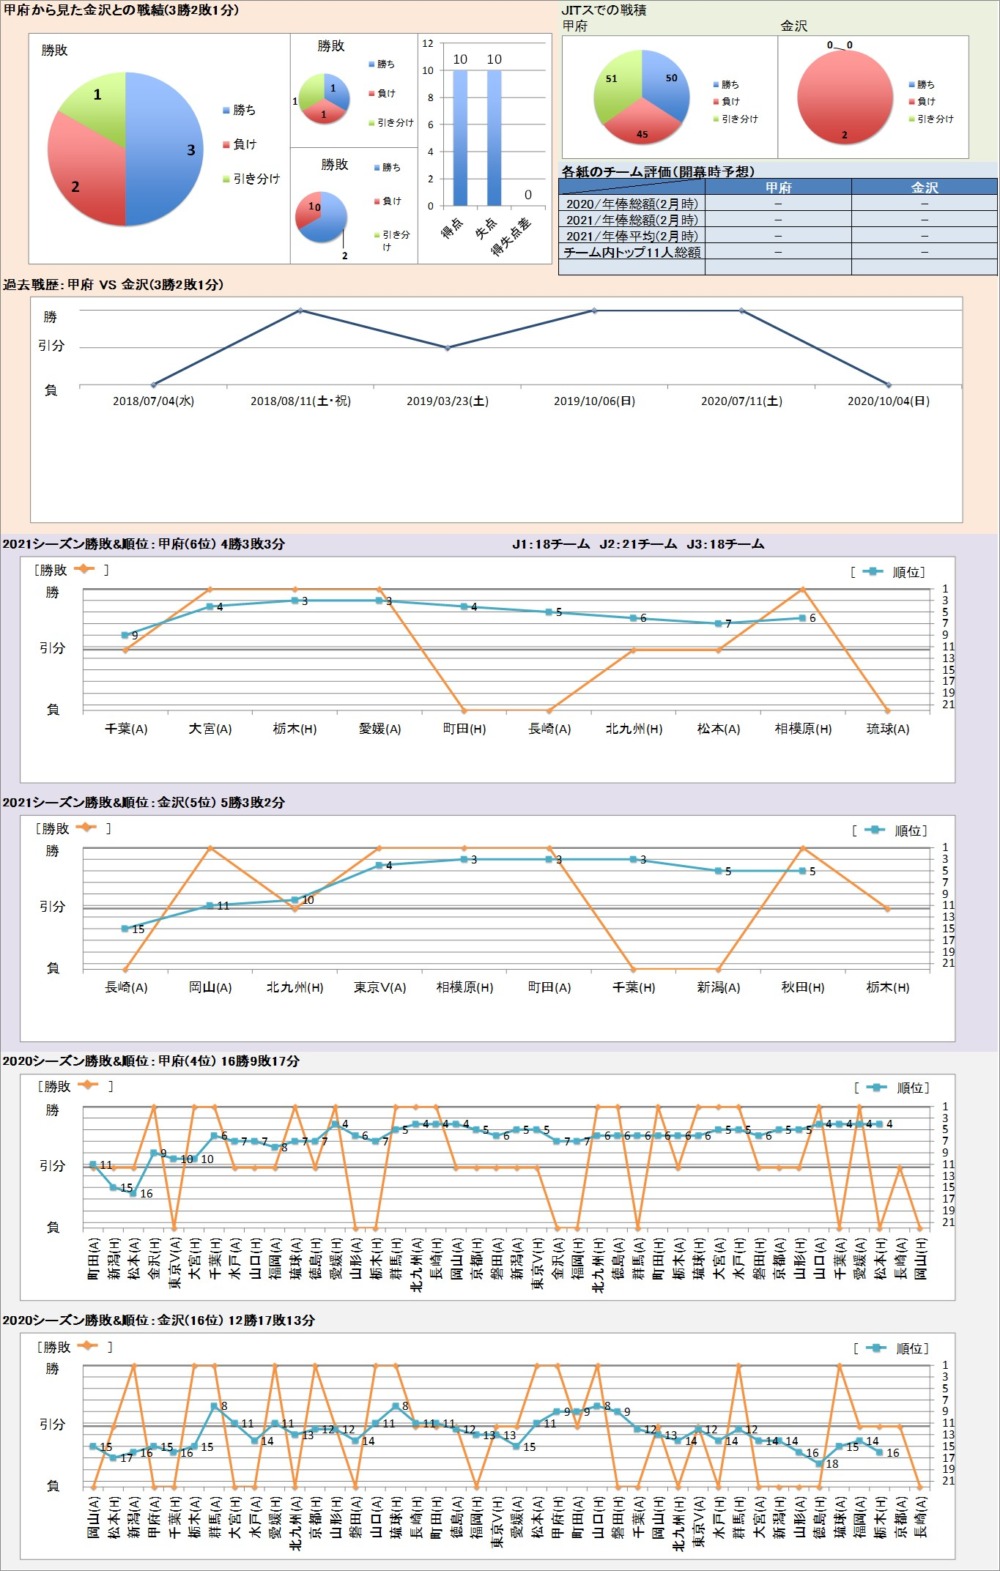Select the green slice labeled 51 in 甲府 pie
Image resolution: width=1000 pixels, height=1571 pixels.
(x=615, y=85)
